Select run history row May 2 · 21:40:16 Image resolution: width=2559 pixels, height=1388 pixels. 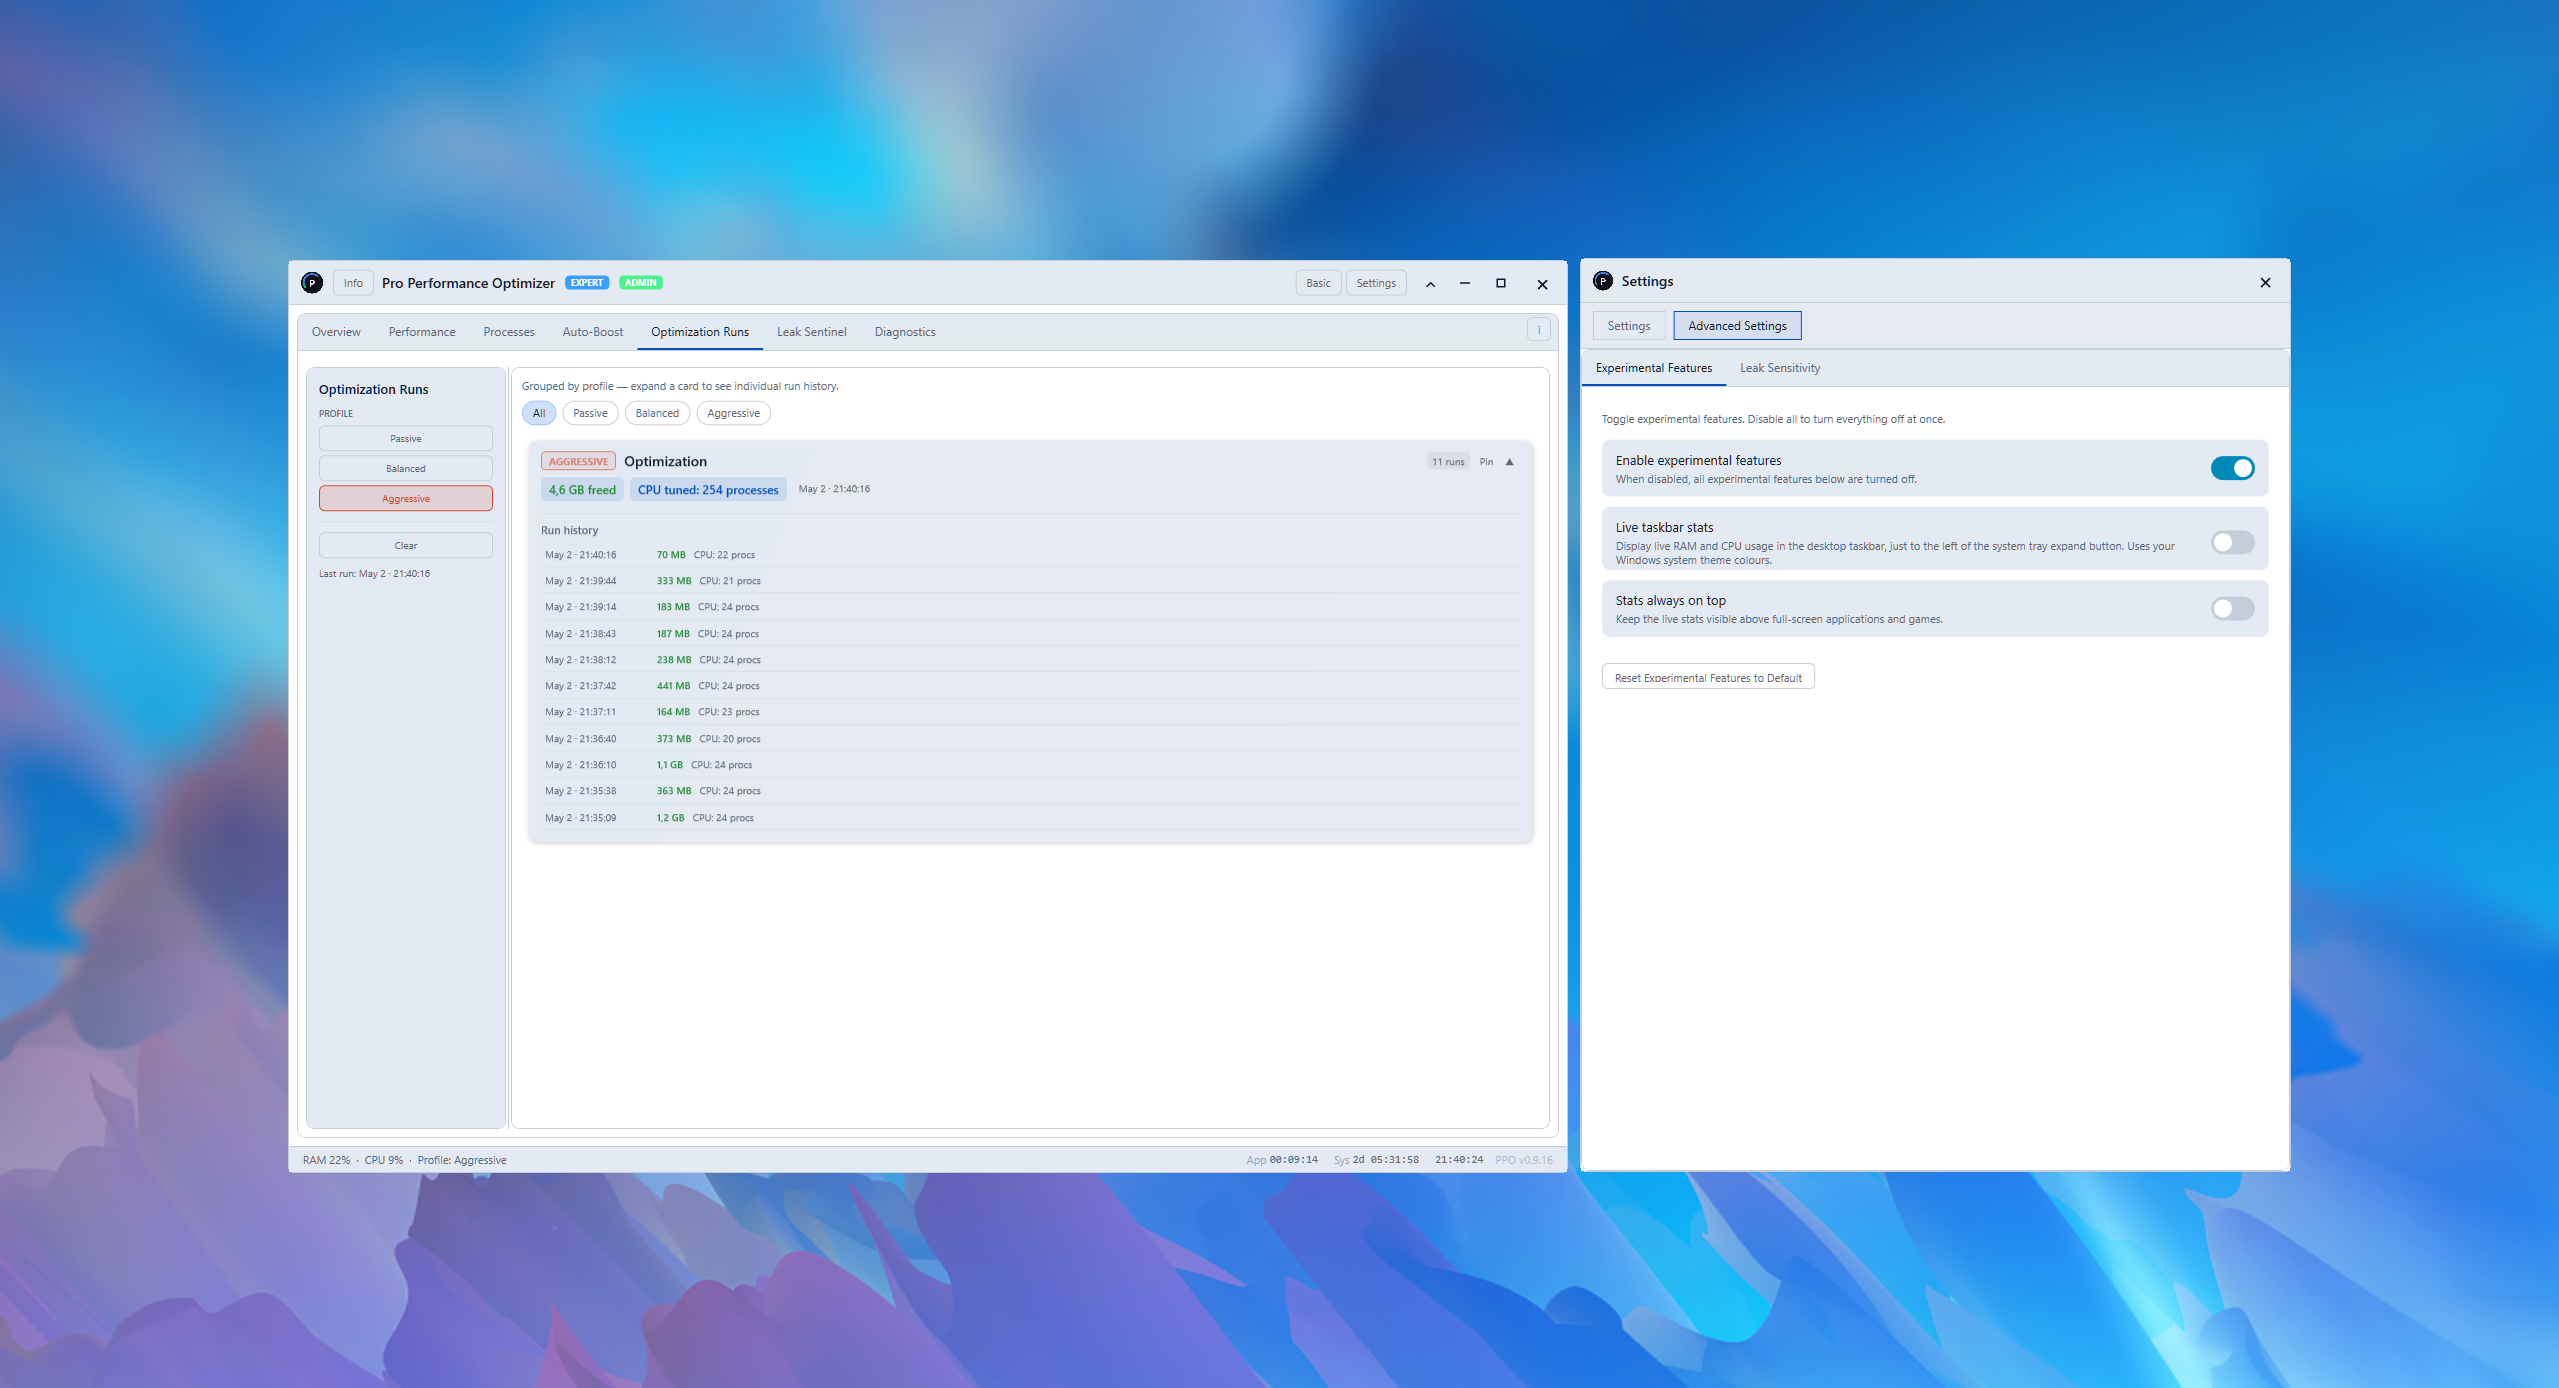(x=1030, y=555)
